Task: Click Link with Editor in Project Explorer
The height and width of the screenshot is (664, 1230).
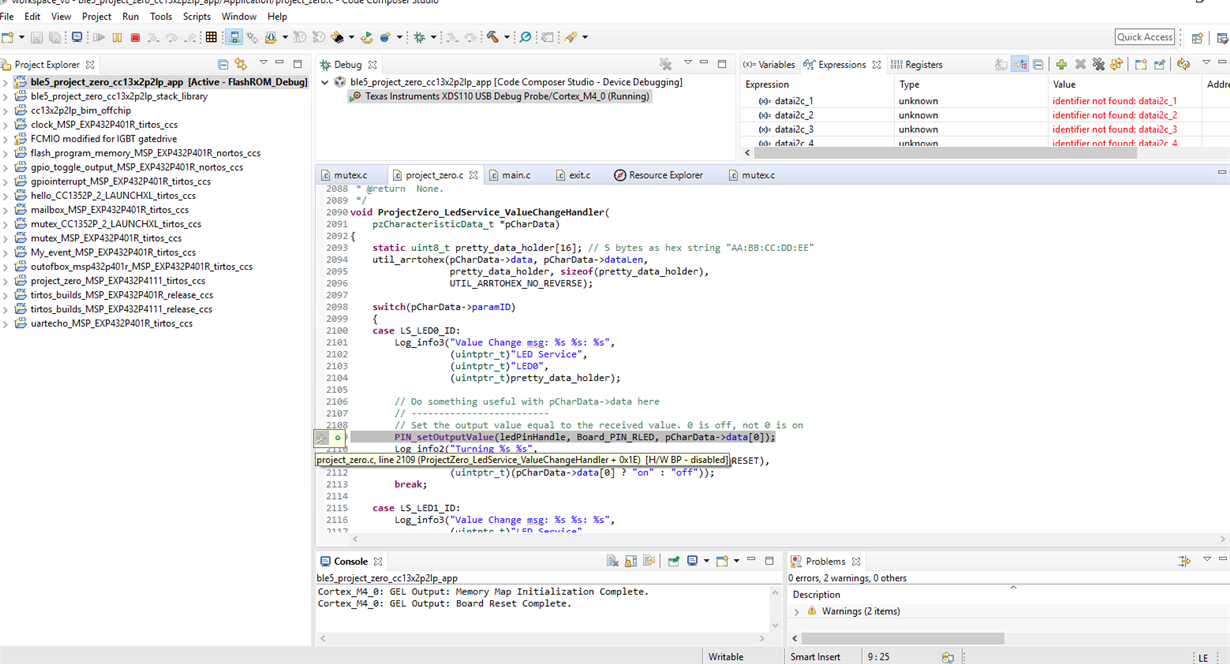Action: pos(241,64)
